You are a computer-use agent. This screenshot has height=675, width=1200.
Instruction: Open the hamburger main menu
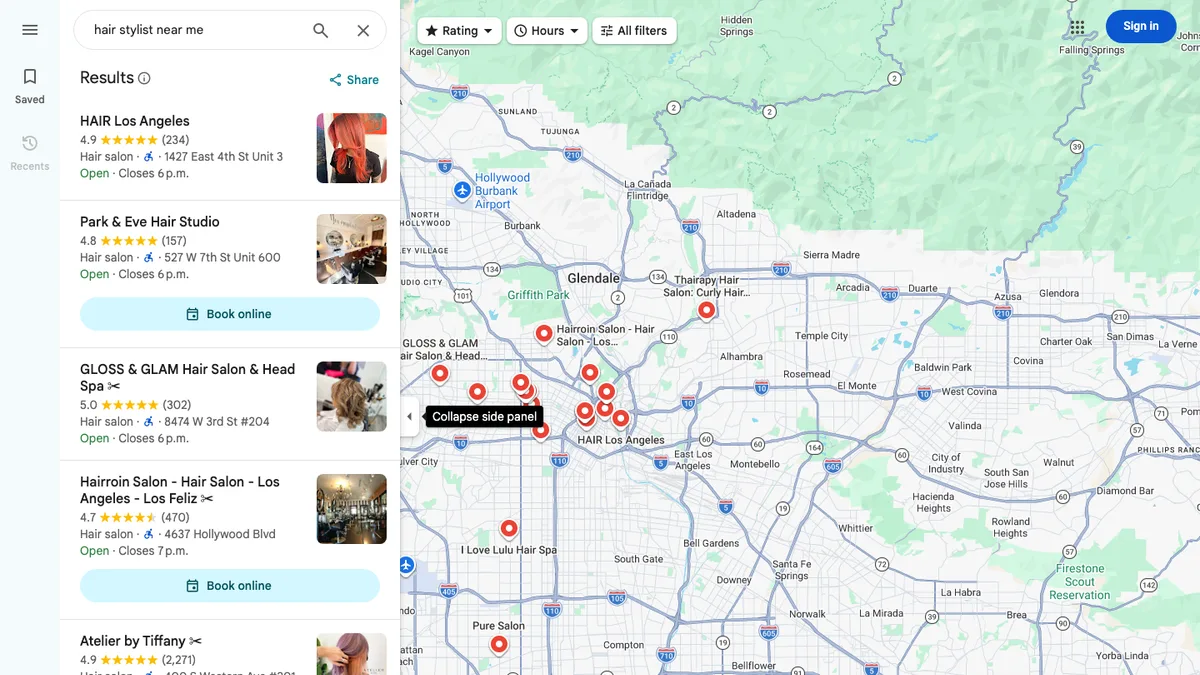pyautogui.click(x=30, y=30)
